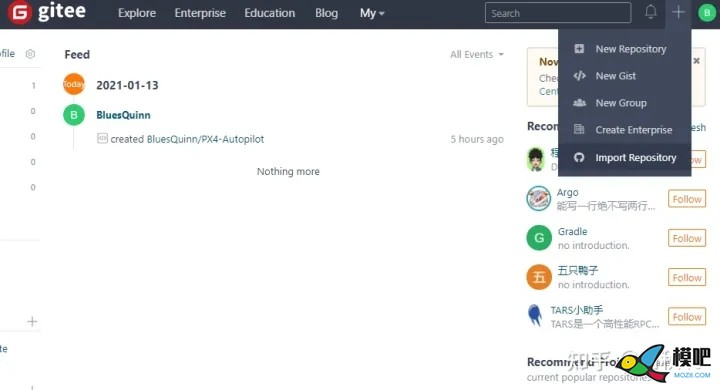Select Create Enterprise from the menu

624,130
